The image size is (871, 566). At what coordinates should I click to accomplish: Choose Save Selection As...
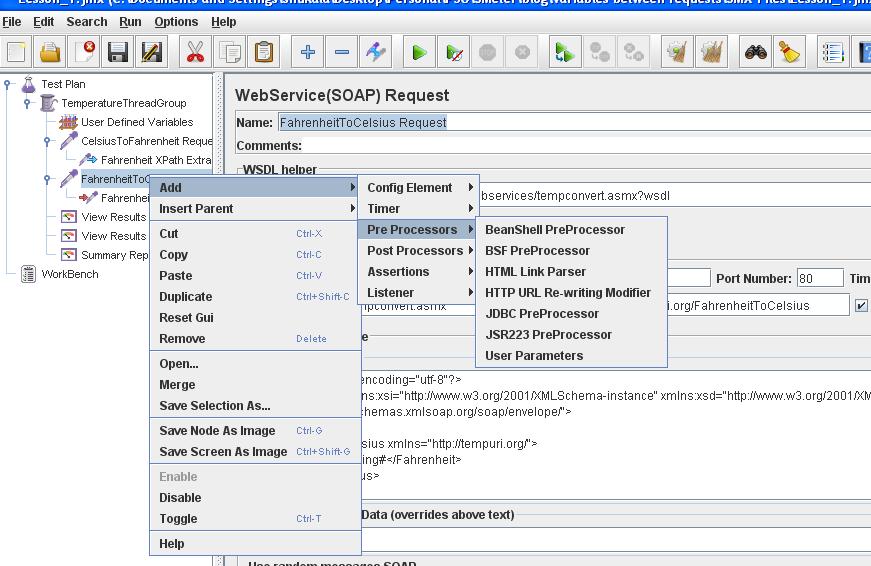pyautogui.click(x=256, y=405)
